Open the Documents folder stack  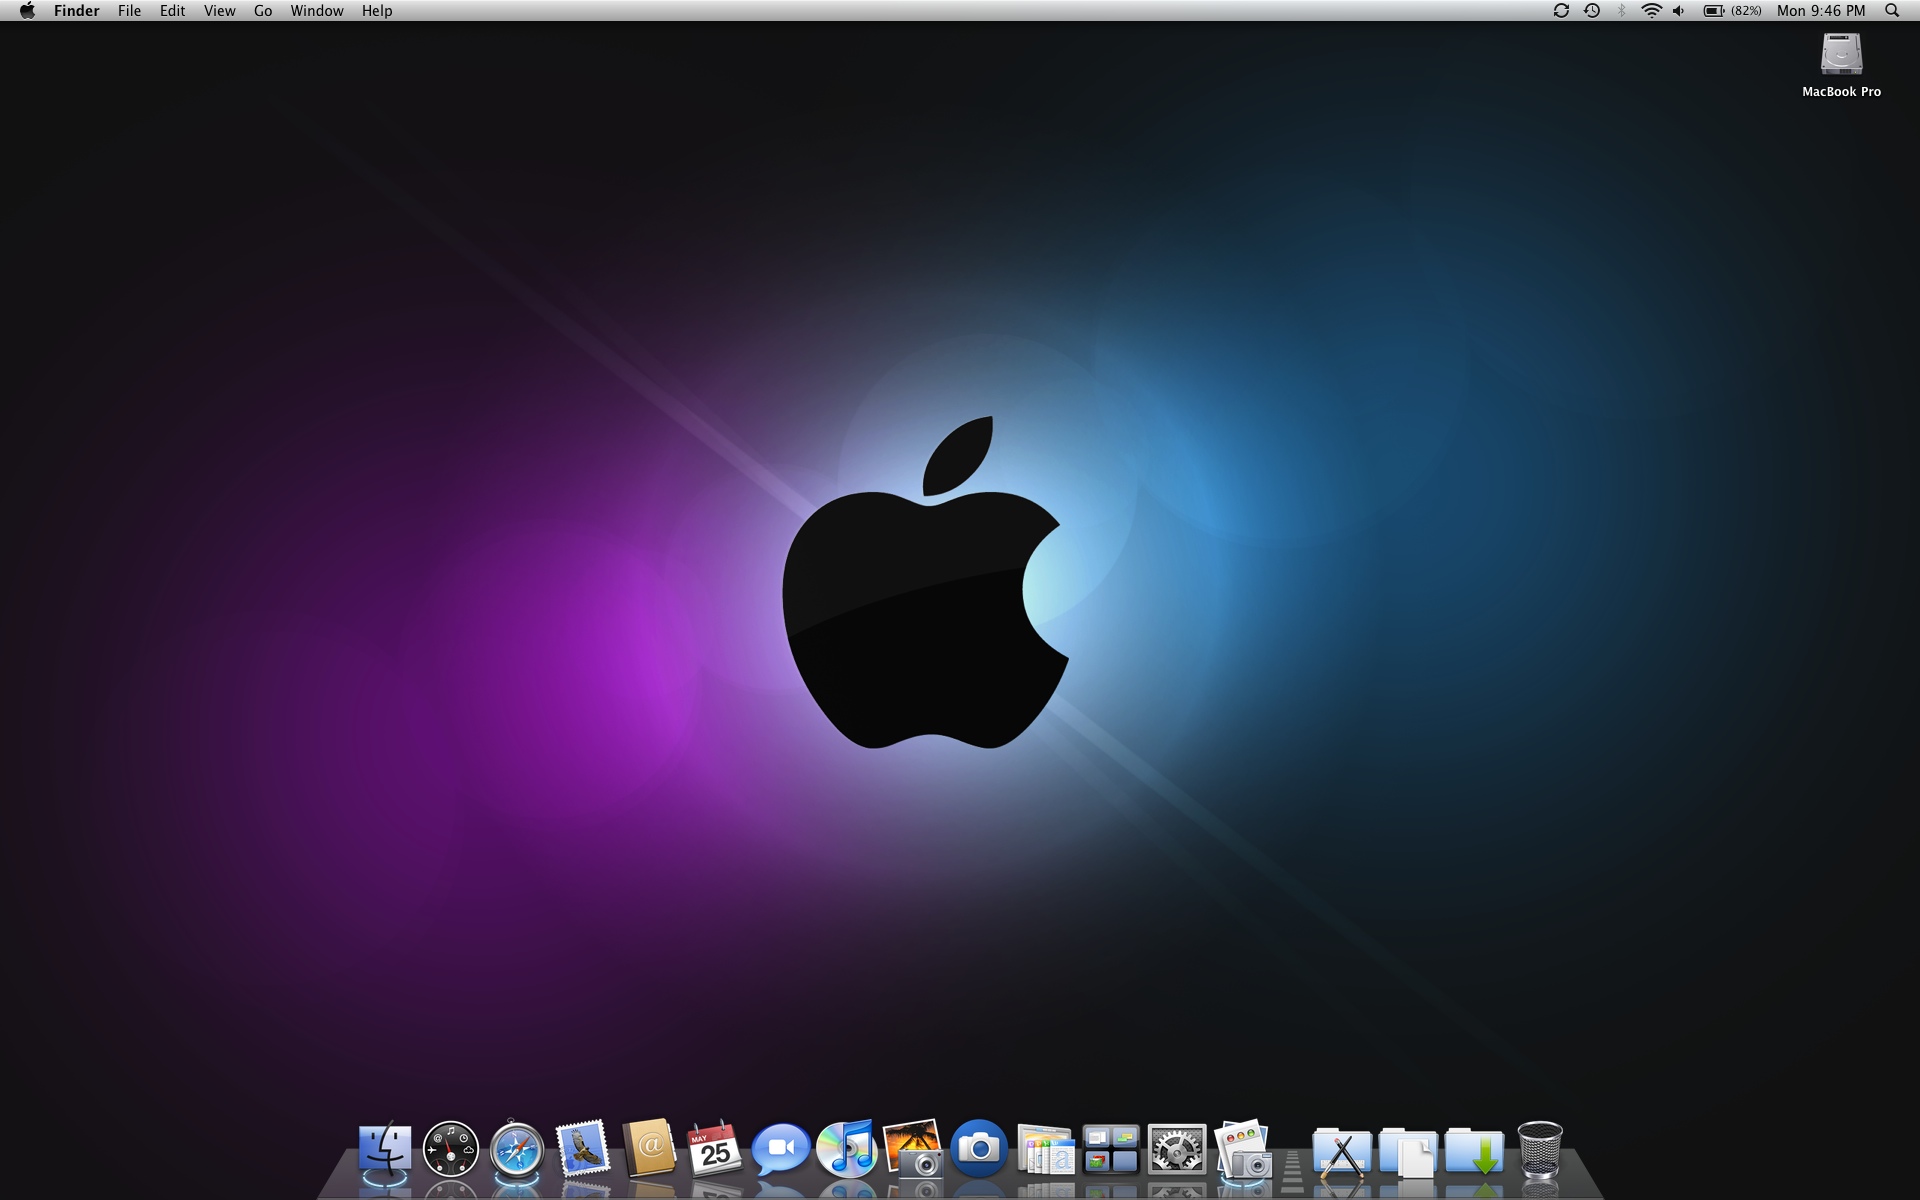point(1407,1151)
